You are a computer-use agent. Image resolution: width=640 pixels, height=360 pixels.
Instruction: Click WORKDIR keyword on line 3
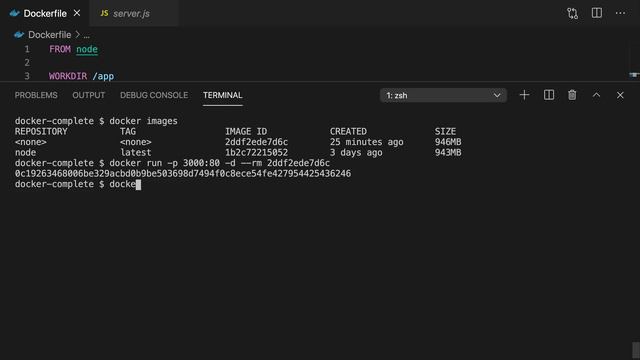coord(68,76)
